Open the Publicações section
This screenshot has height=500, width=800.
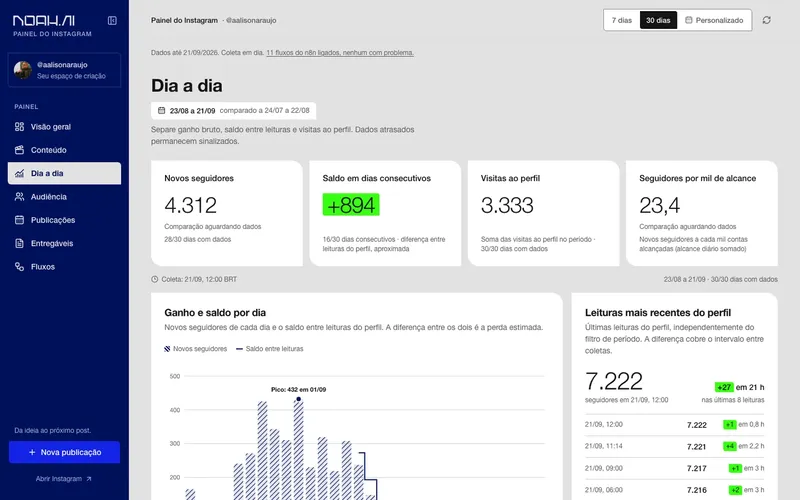[64, 220]
